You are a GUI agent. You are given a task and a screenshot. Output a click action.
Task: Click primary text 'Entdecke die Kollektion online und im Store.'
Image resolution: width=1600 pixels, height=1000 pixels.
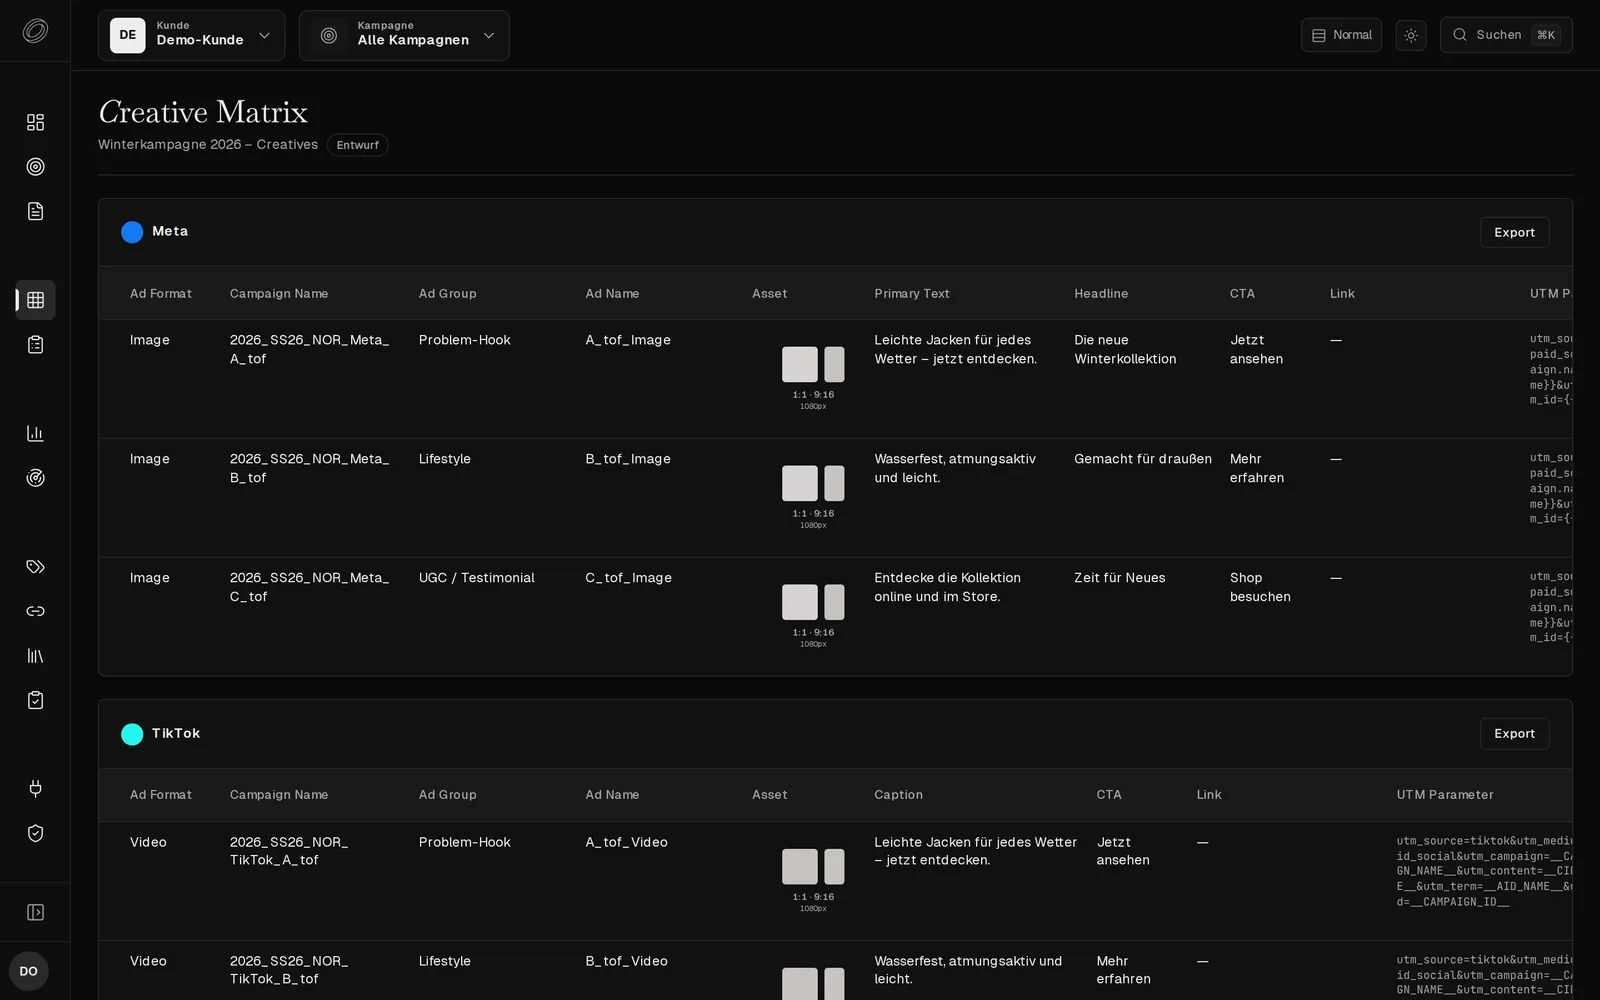pos(947,587)
